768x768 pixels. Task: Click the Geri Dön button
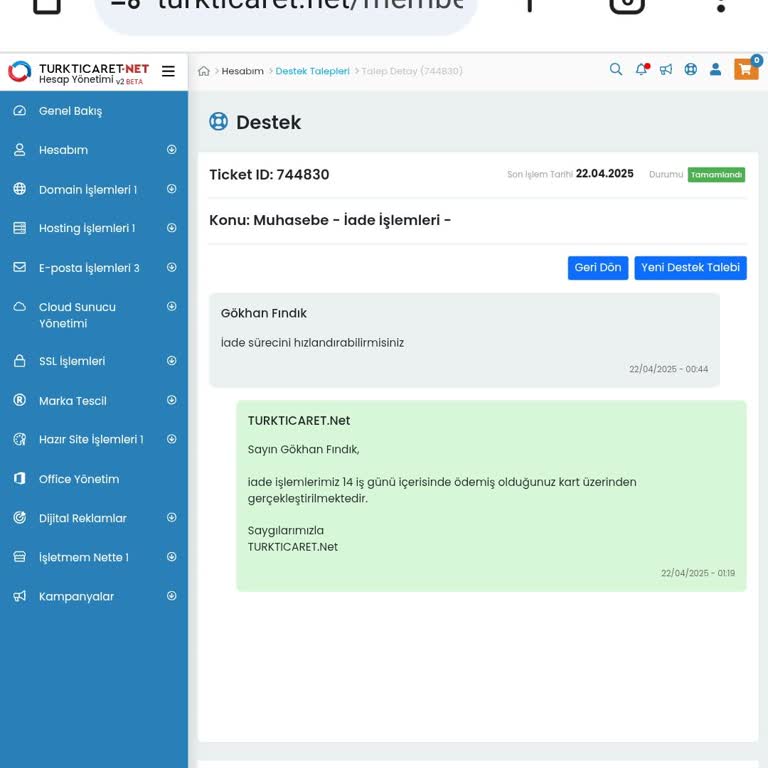tap(598, 268)
